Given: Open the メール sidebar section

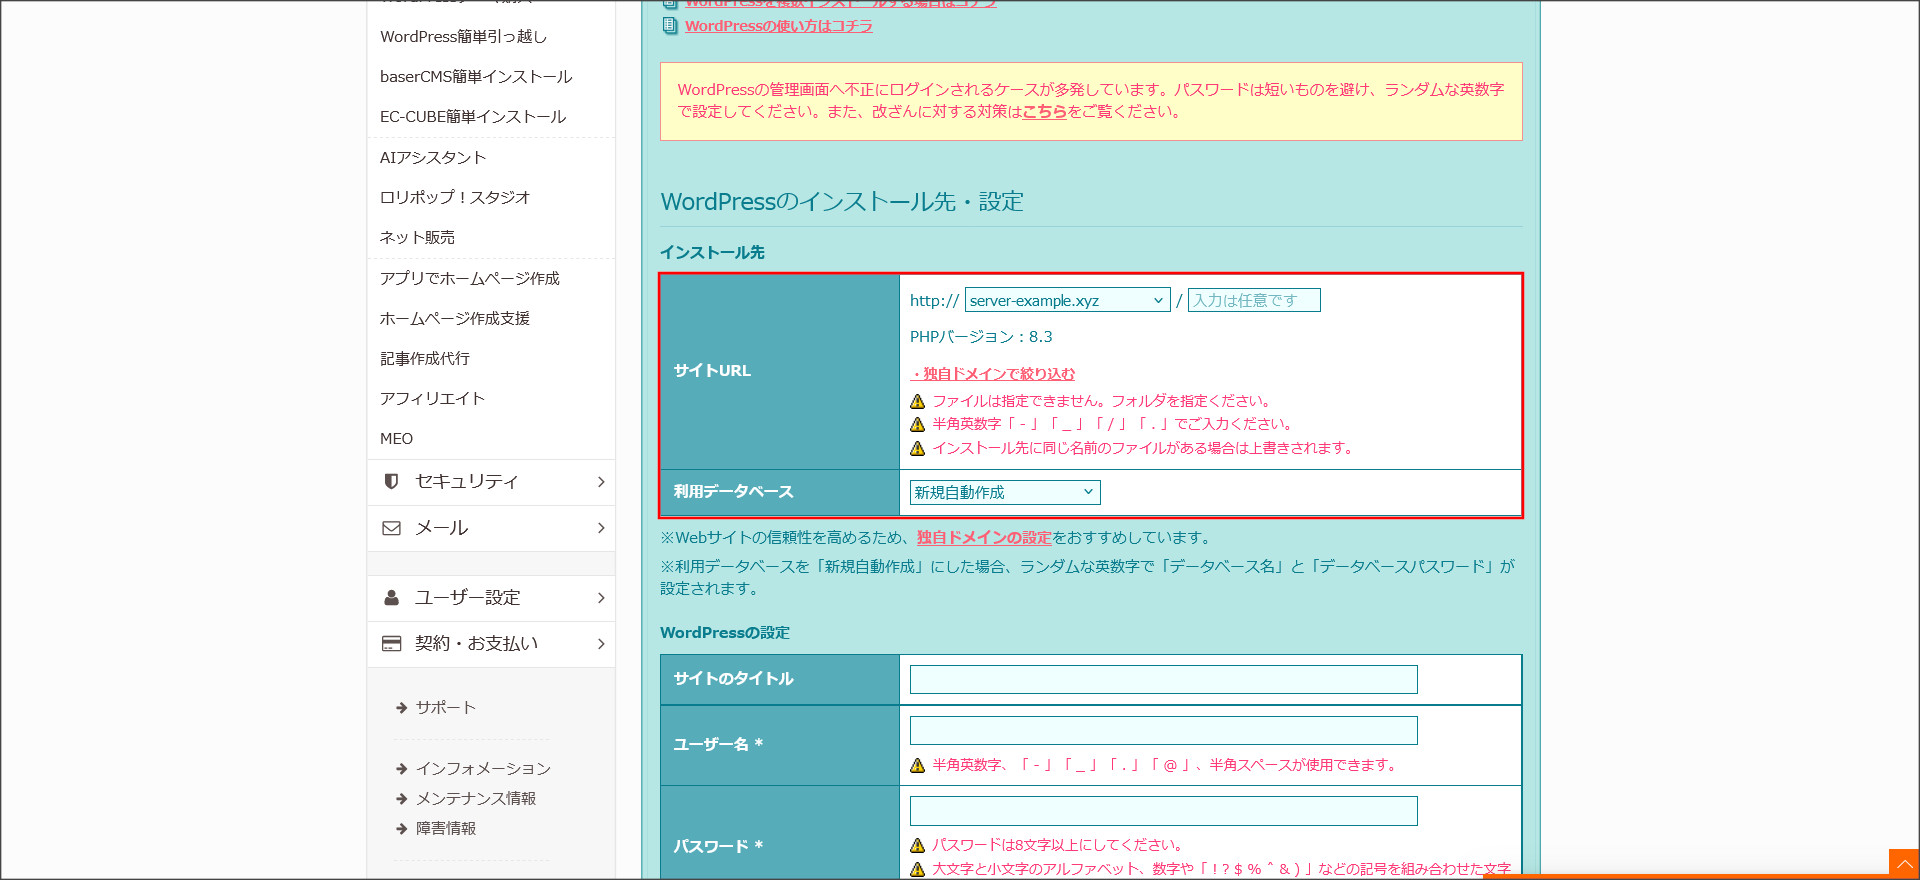Looking at the screenshot, I should pos(491,528).
